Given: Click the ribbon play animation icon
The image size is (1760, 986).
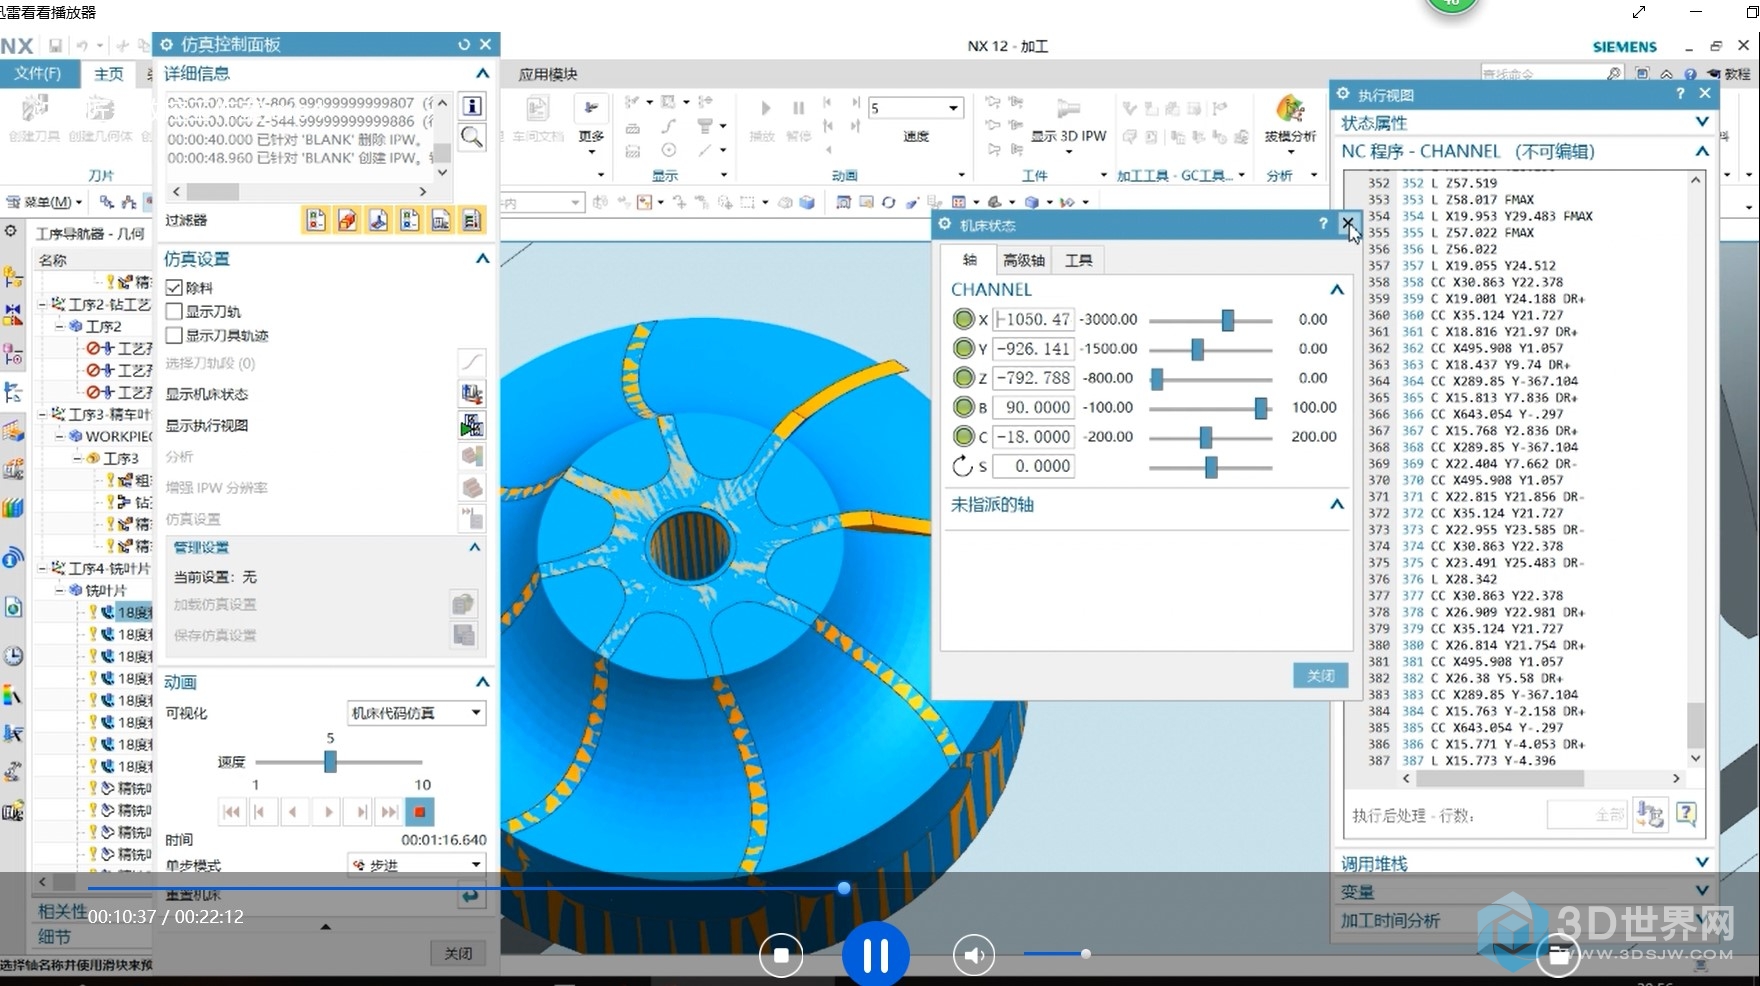Looking at the screenshot, I should click(765, 108).
